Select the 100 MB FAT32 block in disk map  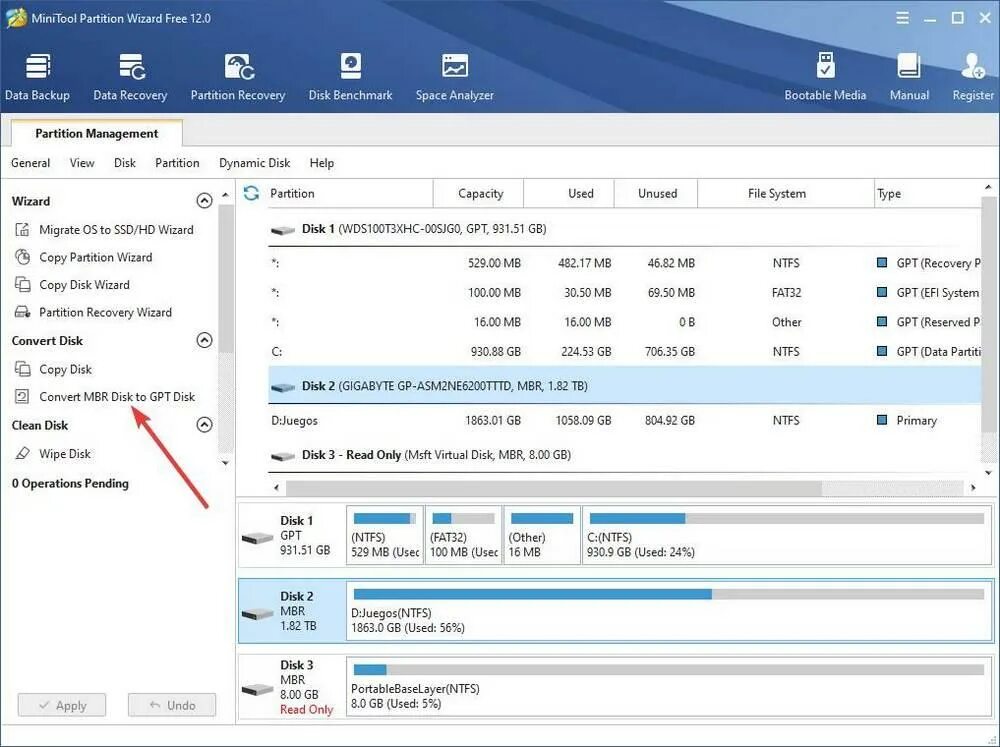[463, 535]
